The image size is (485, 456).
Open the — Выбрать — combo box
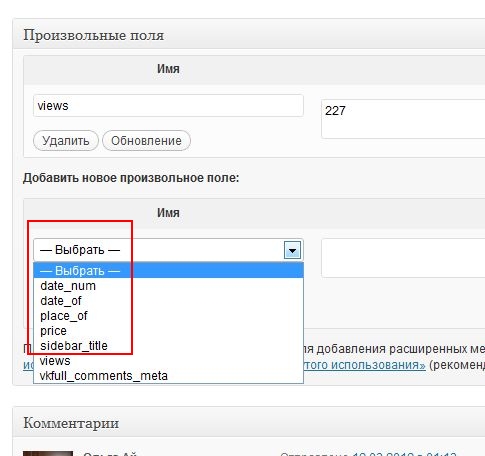click(x=168, y=250)
